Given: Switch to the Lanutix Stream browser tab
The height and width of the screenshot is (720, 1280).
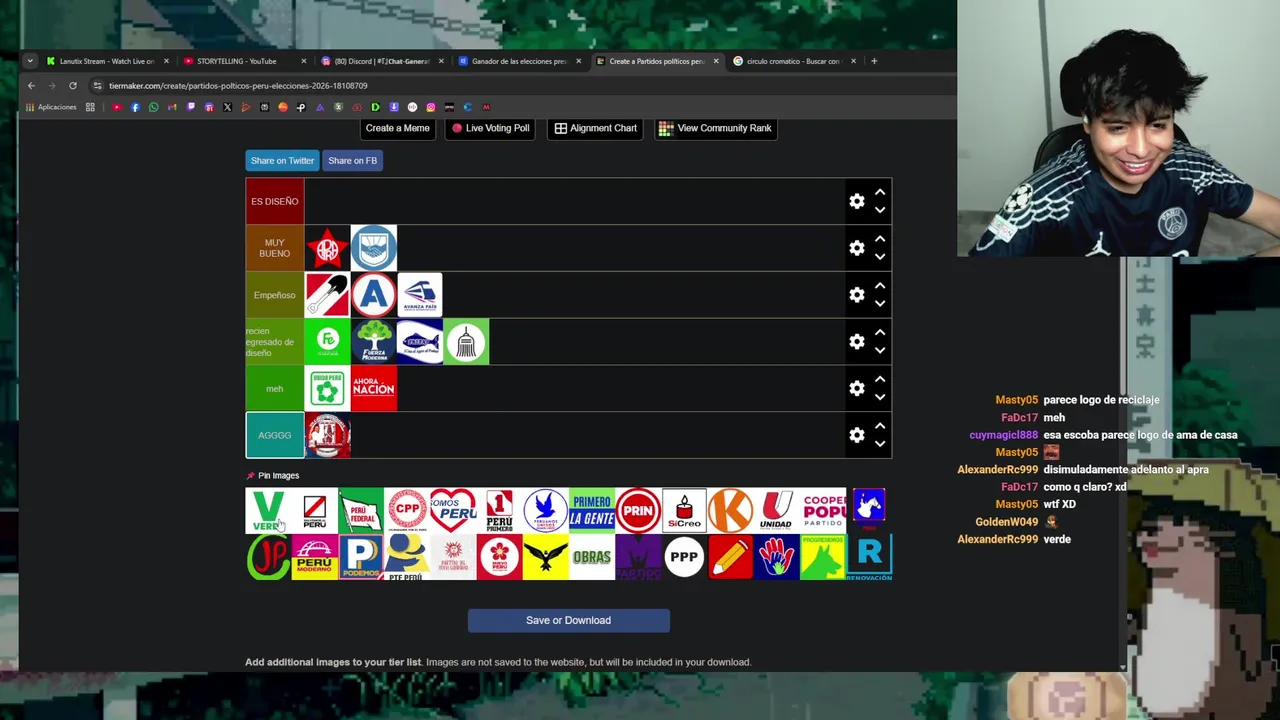Looking at the screenshot, I should (107, 61).
